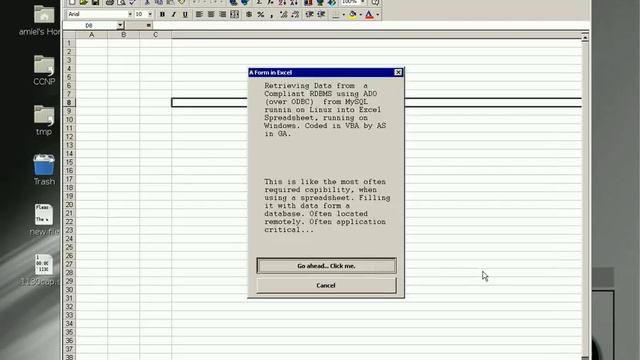The image size is (640, 360).
Task: Select column C header
Action: (155, 35)
